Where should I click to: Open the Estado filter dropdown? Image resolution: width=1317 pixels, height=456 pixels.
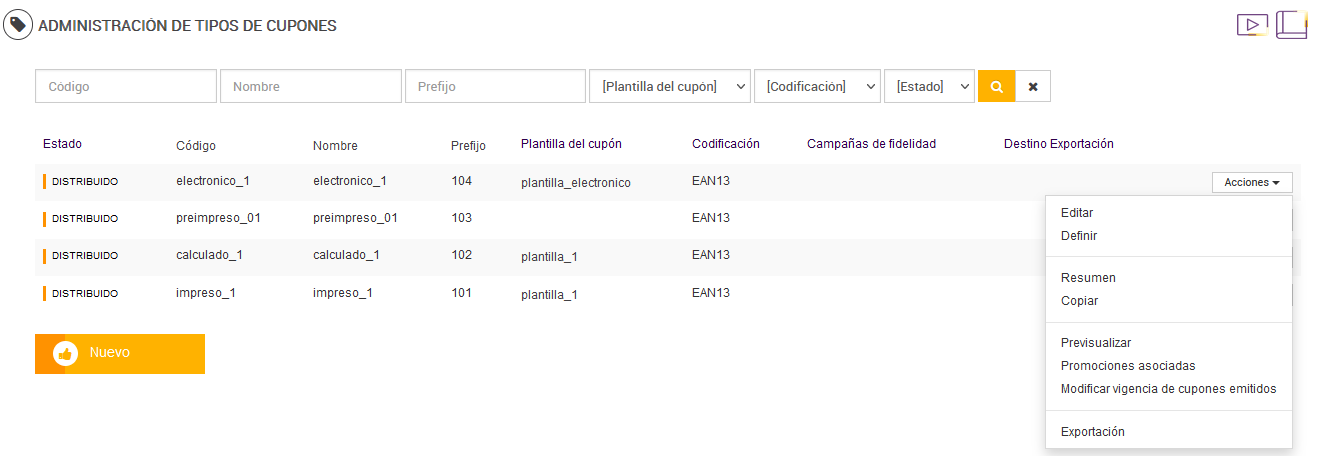[x=929, y=86]
